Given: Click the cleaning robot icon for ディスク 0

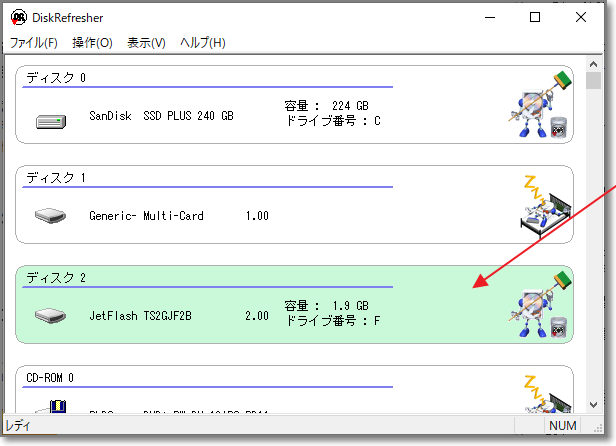Looking at the screenshot, I should [539, 105].
